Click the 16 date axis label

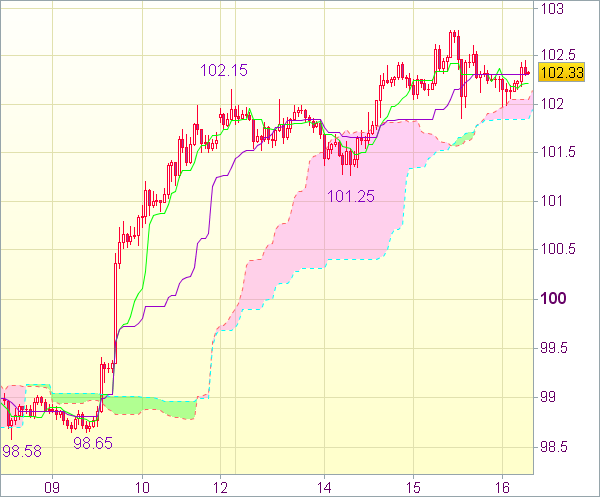coord(502,488)
